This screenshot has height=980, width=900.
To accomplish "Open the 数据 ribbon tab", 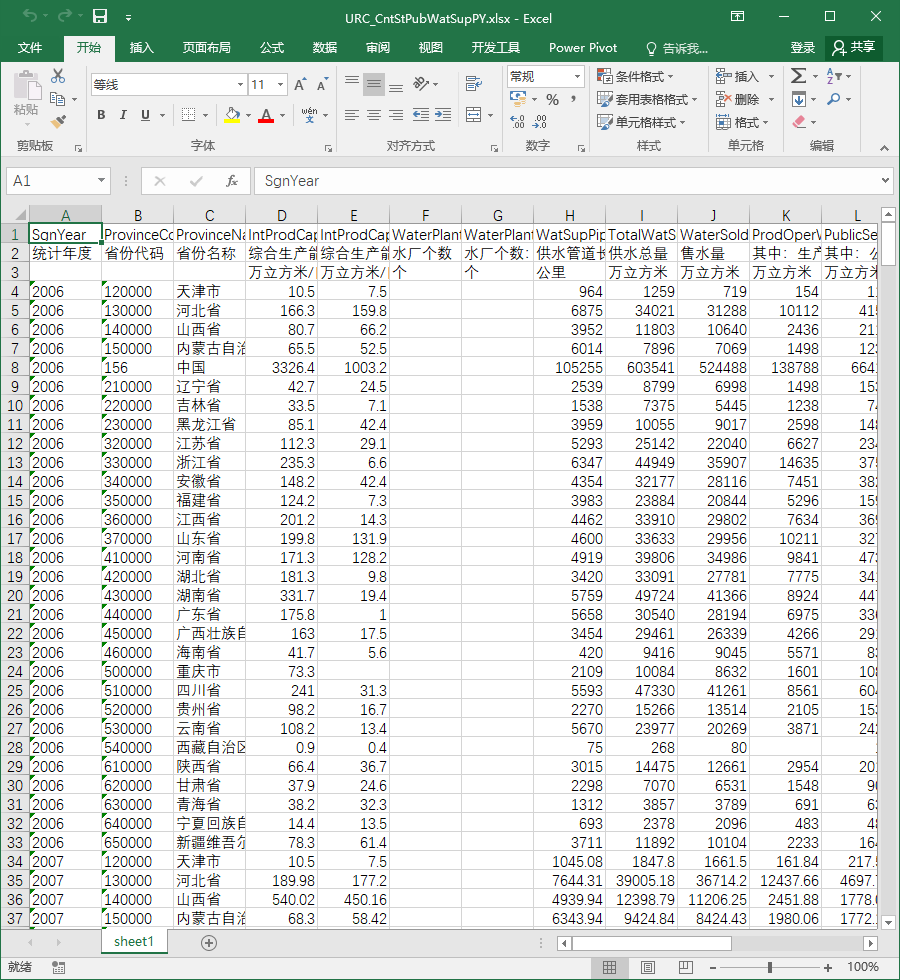I will 325,48.
